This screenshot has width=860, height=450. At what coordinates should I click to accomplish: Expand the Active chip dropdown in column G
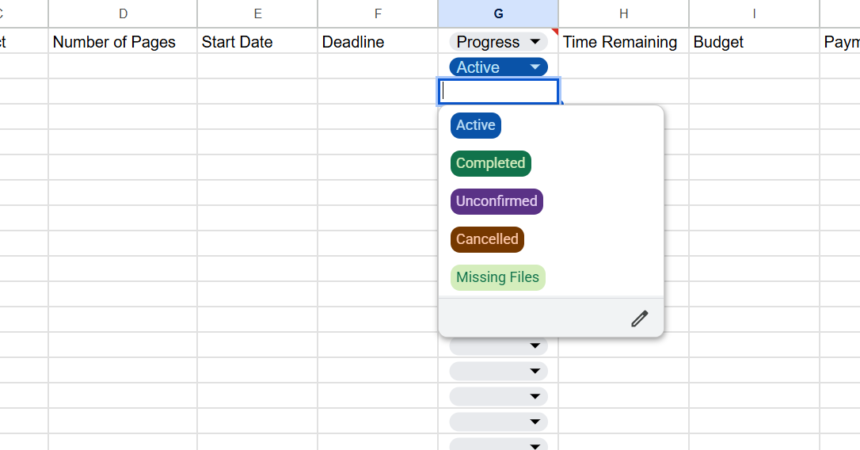click(x=535, y=67)
